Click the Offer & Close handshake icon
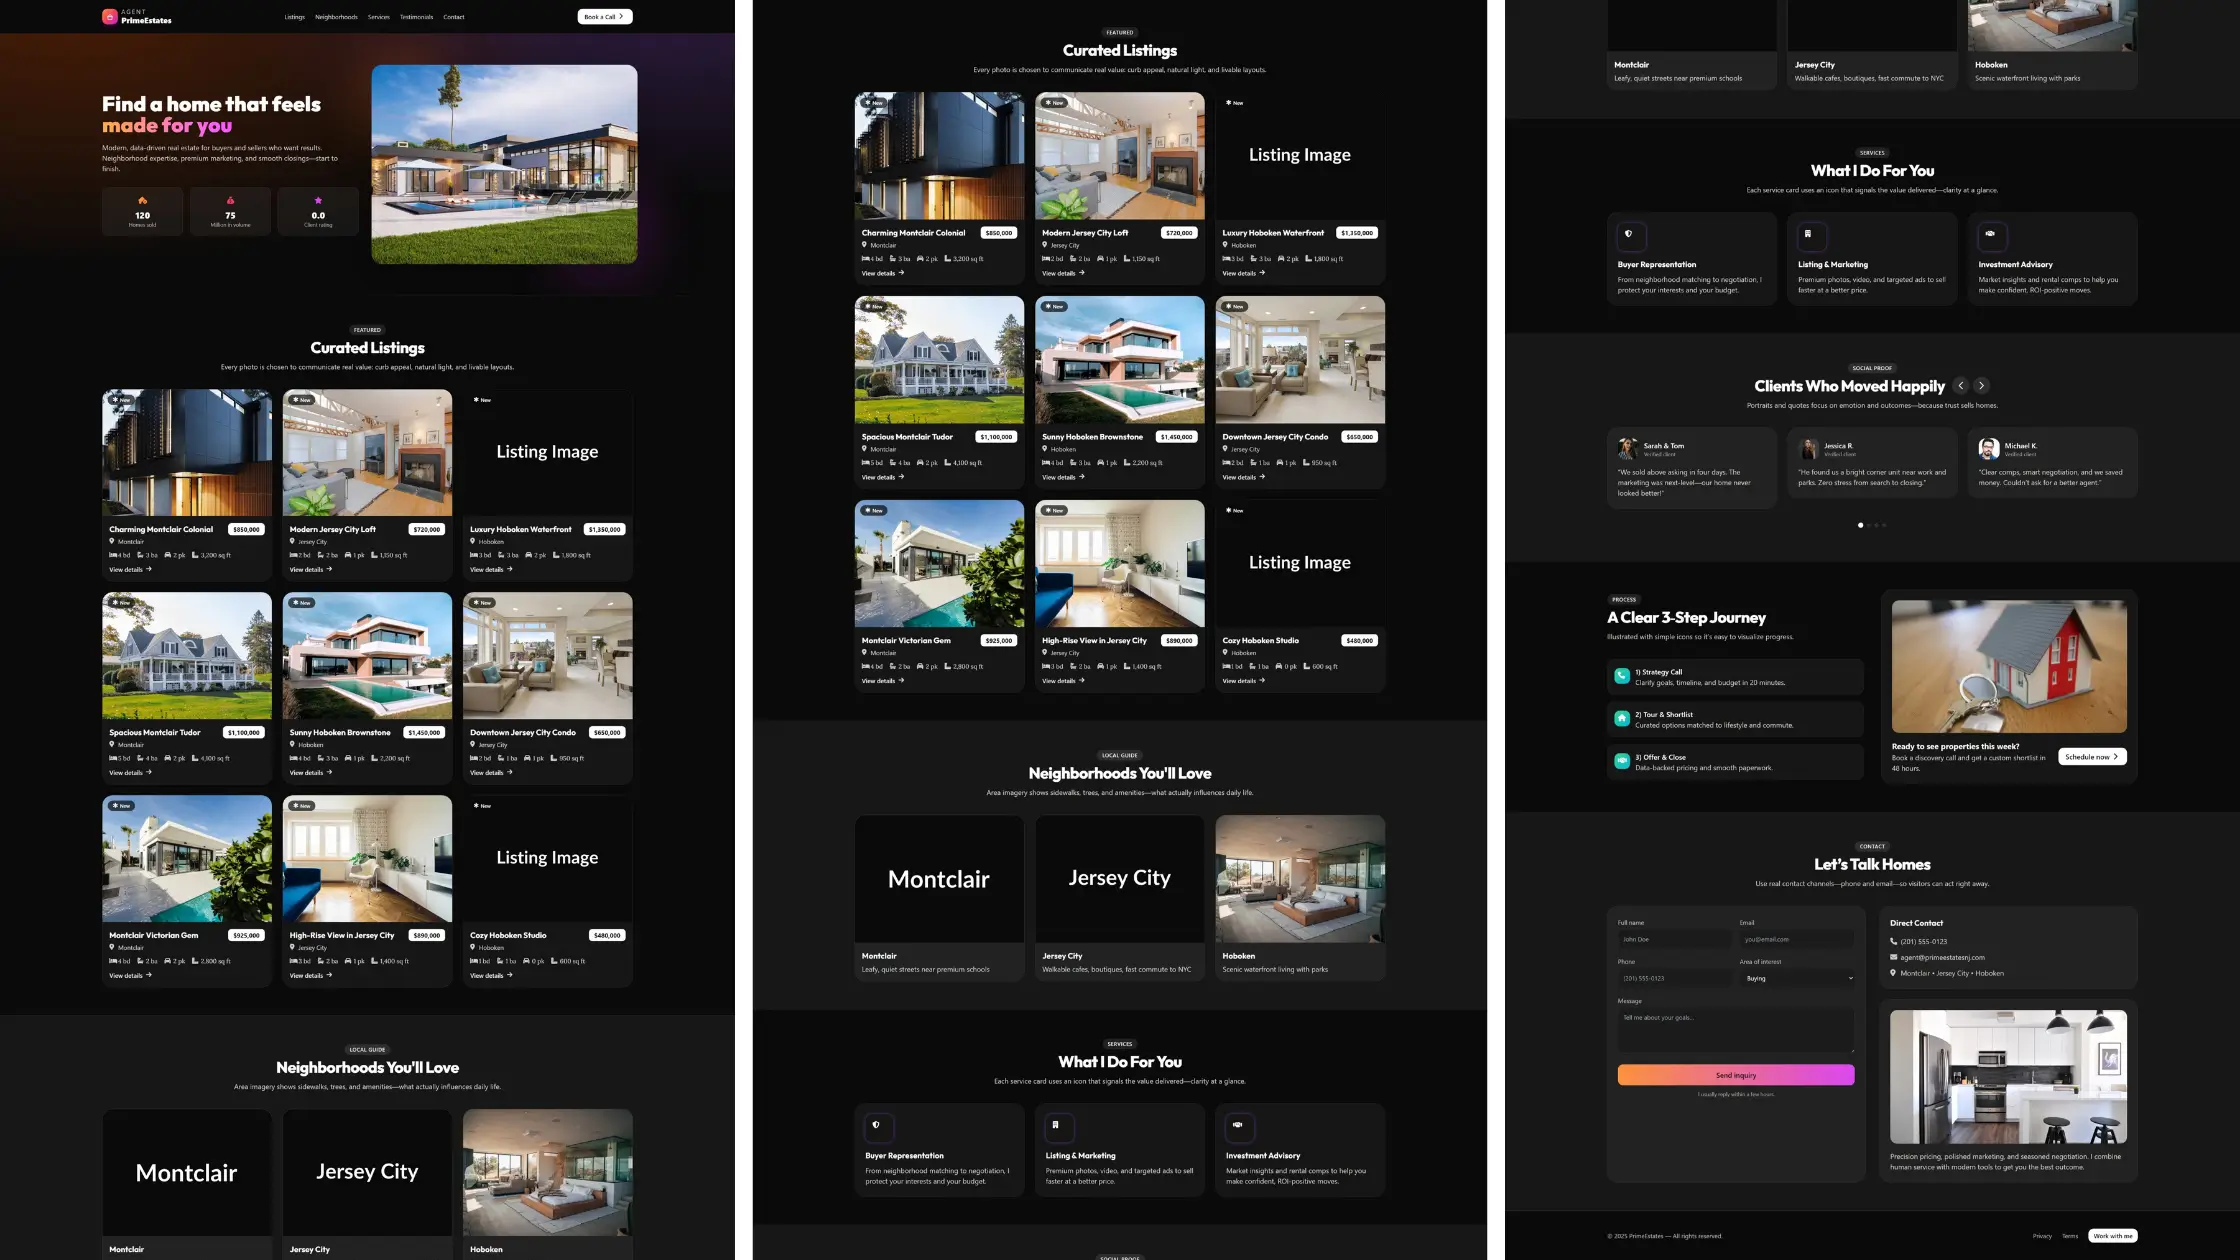Image resolution: width=2240 pixels, height=1260 pixels. pyautogui.click(x=1622, y=761)
